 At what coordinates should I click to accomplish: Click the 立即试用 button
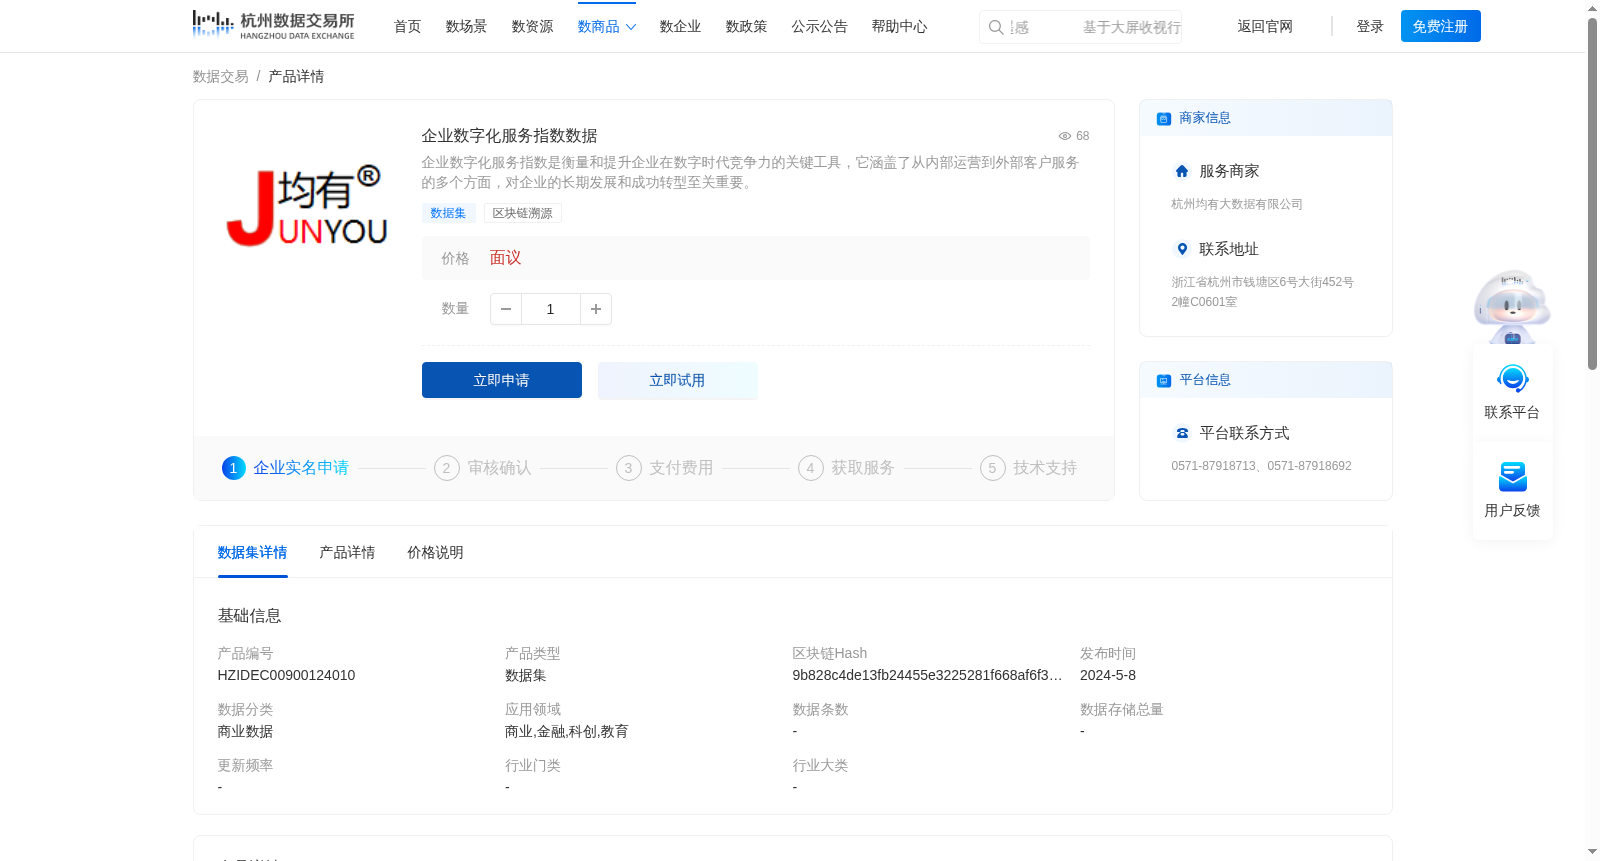(678, 380)
